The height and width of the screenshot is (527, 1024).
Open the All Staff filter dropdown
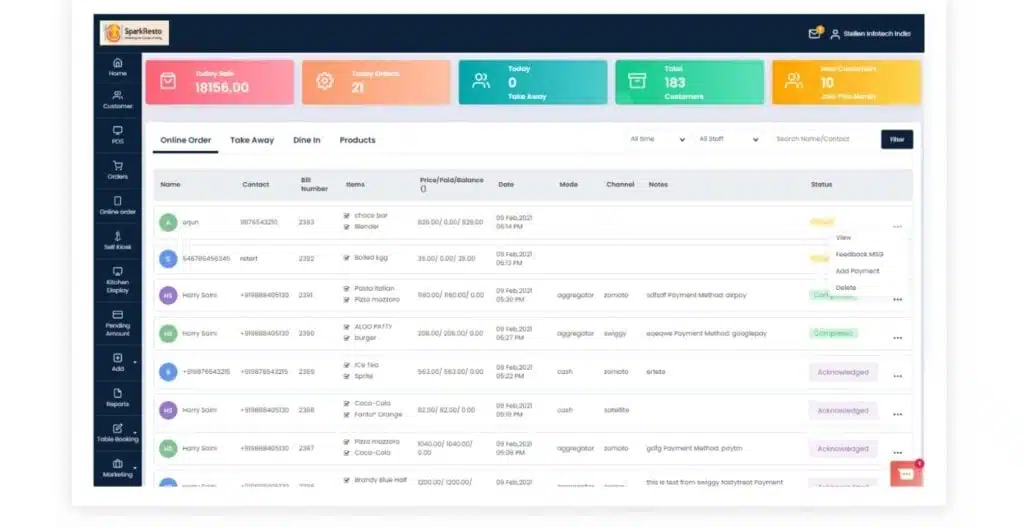tap(728, 139)
